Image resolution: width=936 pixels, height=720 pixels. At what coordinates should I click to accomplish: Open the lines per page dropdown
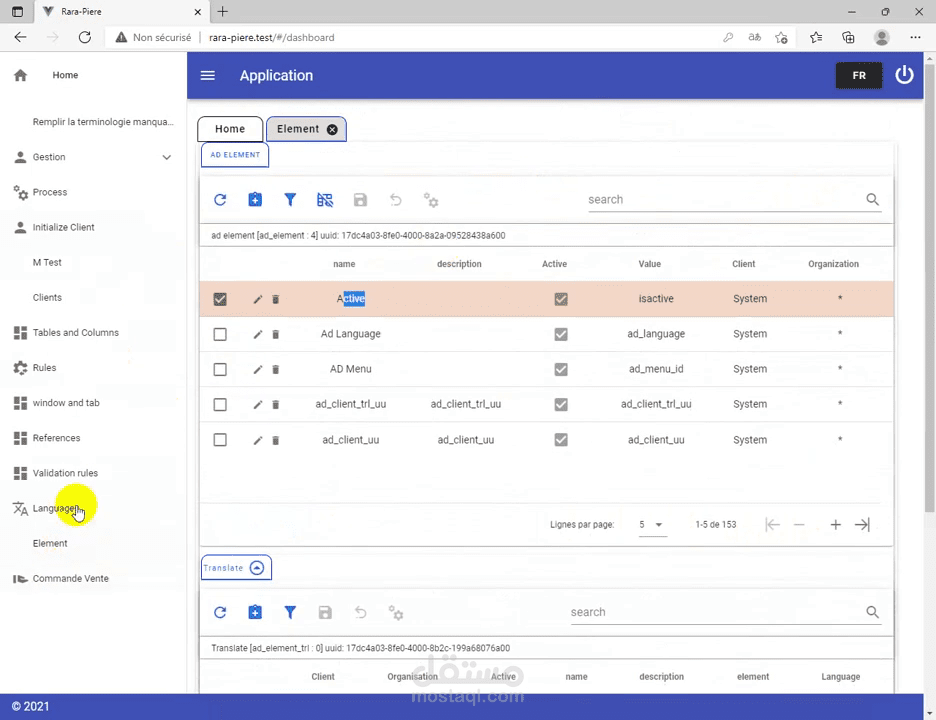[x=652, y=525]
